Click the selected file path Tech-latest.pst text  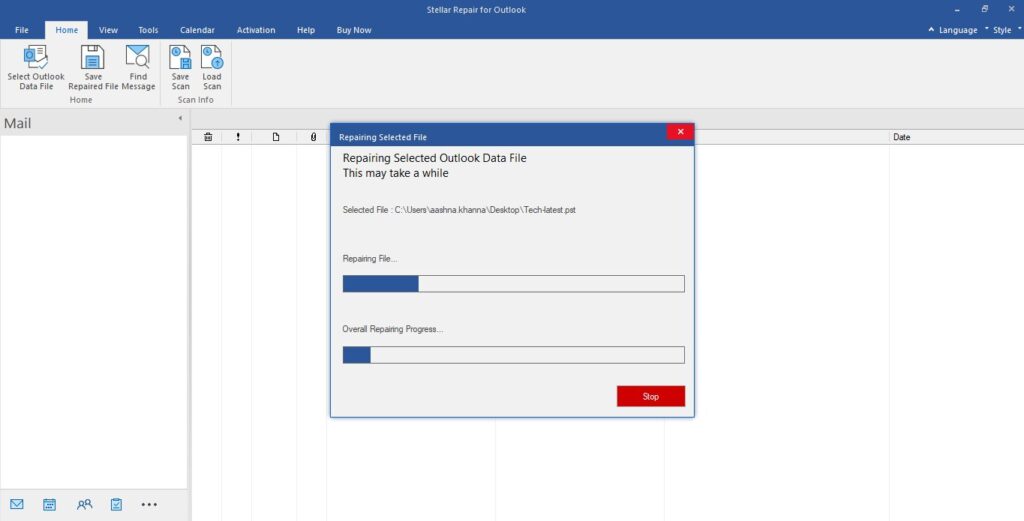click(485, 210)
